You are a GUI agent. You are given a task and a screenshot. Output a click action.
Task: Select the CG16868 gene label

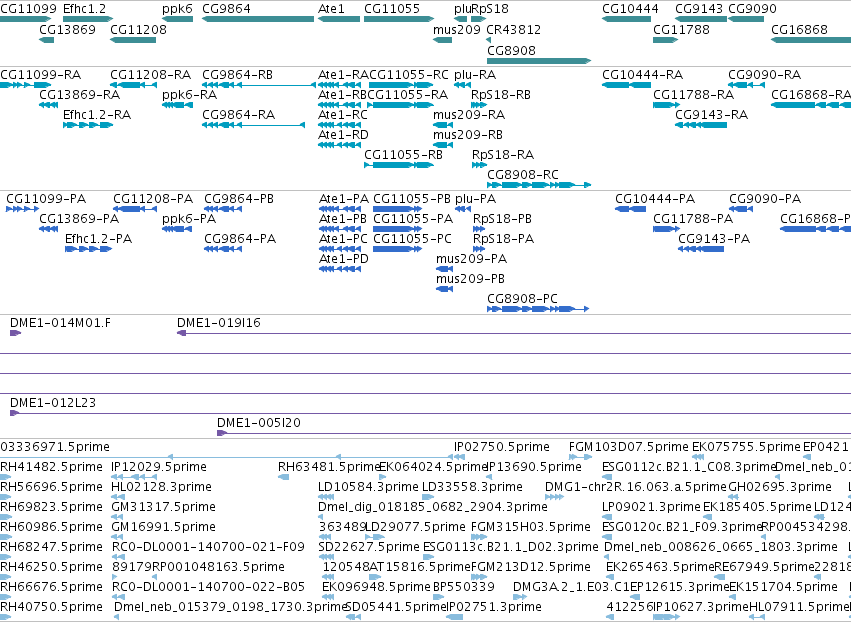799,29
